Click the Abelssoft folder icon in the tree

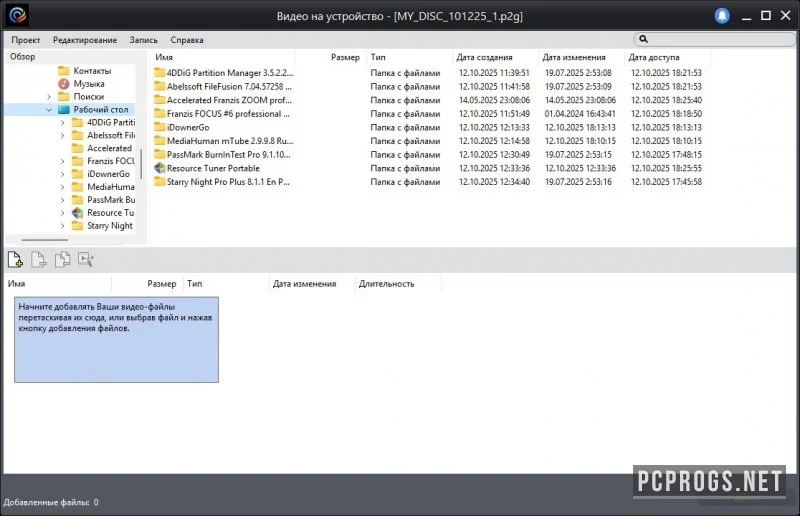[x=78, y=135]
